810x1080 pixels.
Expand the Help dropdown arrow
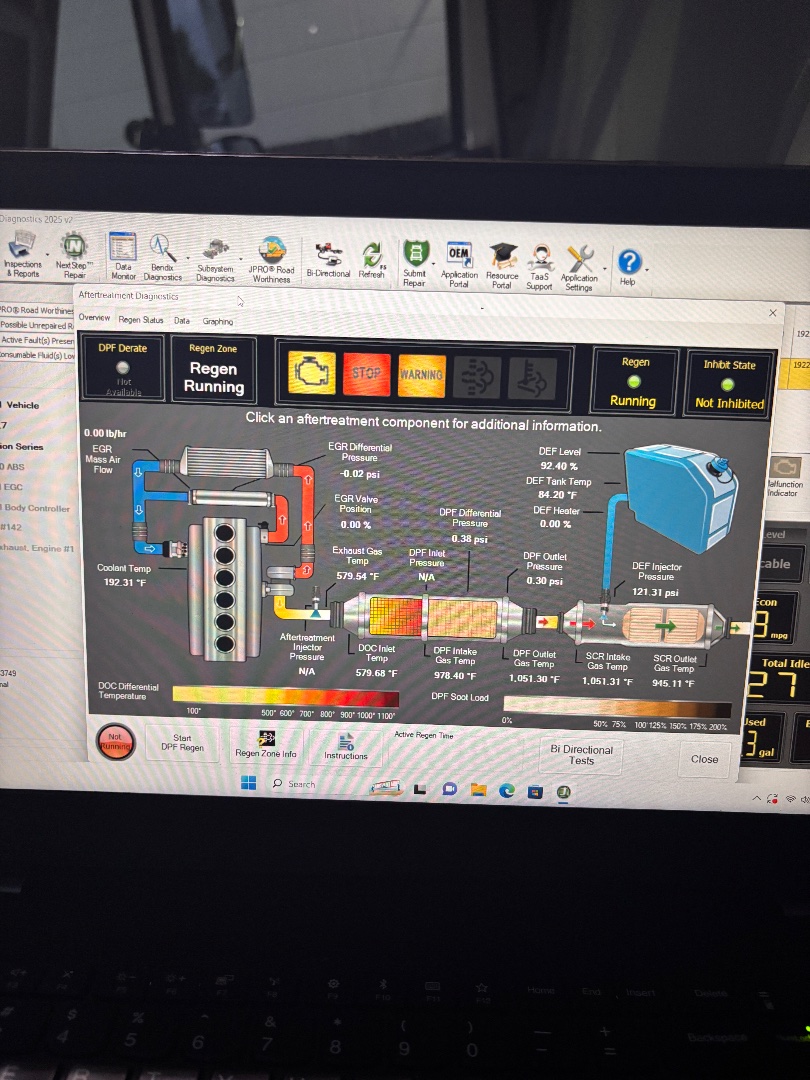(x=648, y=268)
